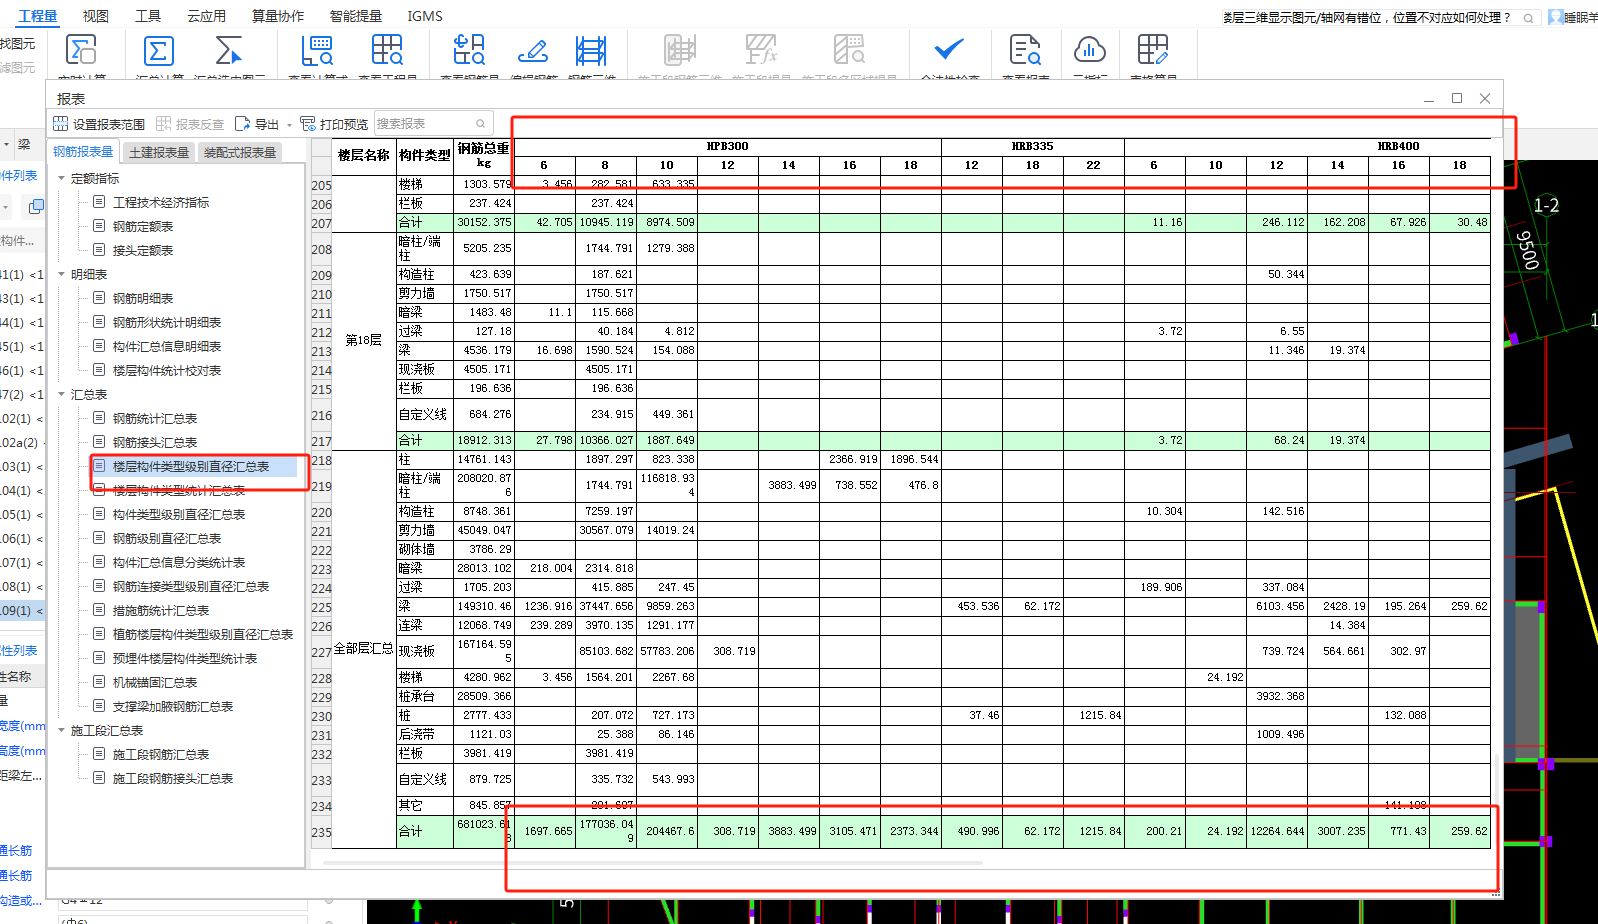This screenshot has height=924, width=1598.
Task: Select 机械锚固汇总表 report
Action: pos(155,682)
